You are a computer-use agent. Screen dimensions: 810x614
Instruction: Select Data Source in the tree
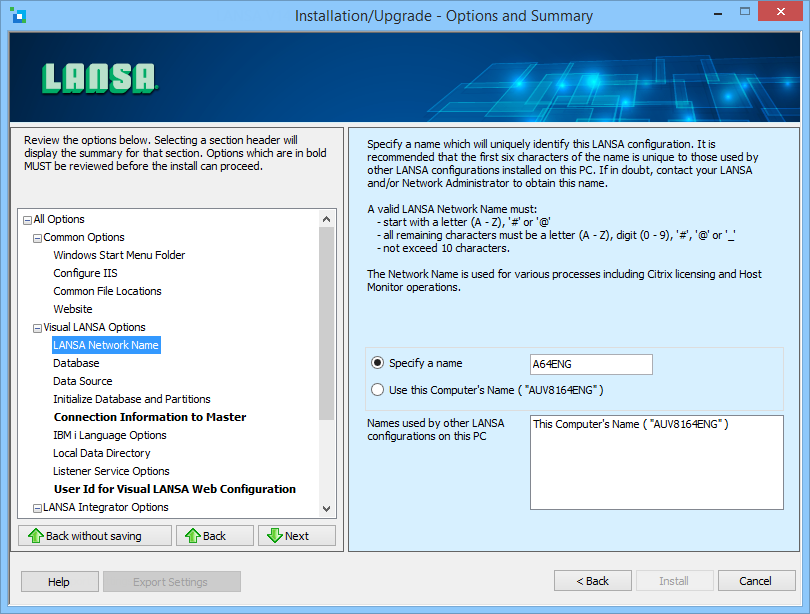coord(83,381)
